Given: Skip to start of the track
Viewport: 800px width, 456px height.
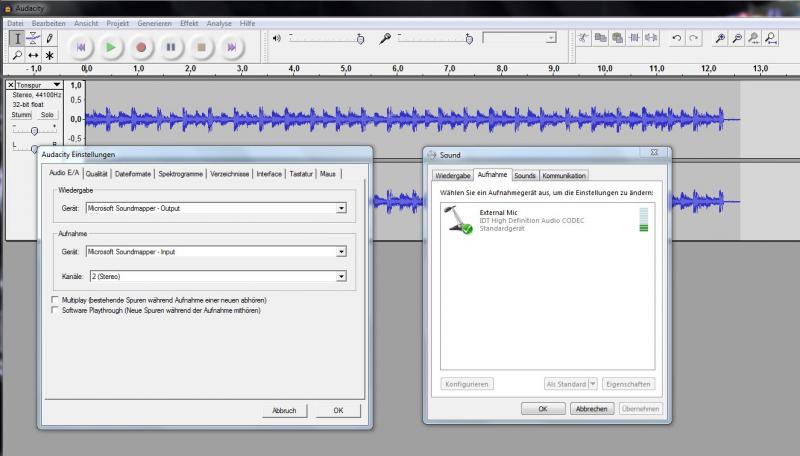Looking at the screenshot, I should tap(81, 46).
